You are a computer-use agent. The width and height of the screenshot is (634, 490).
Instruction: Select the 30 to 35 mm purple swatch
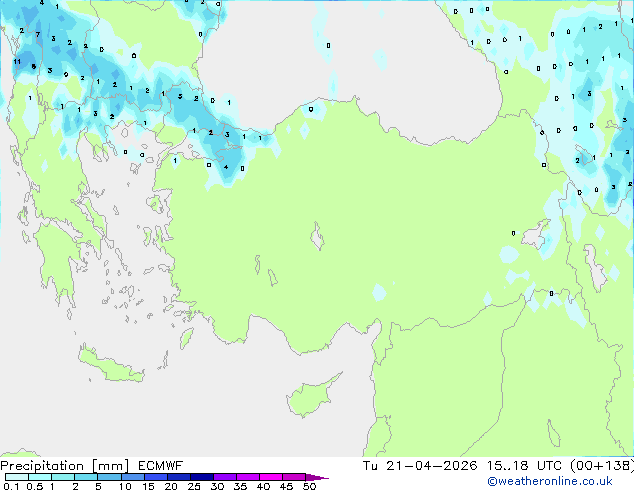coord(224,477)
